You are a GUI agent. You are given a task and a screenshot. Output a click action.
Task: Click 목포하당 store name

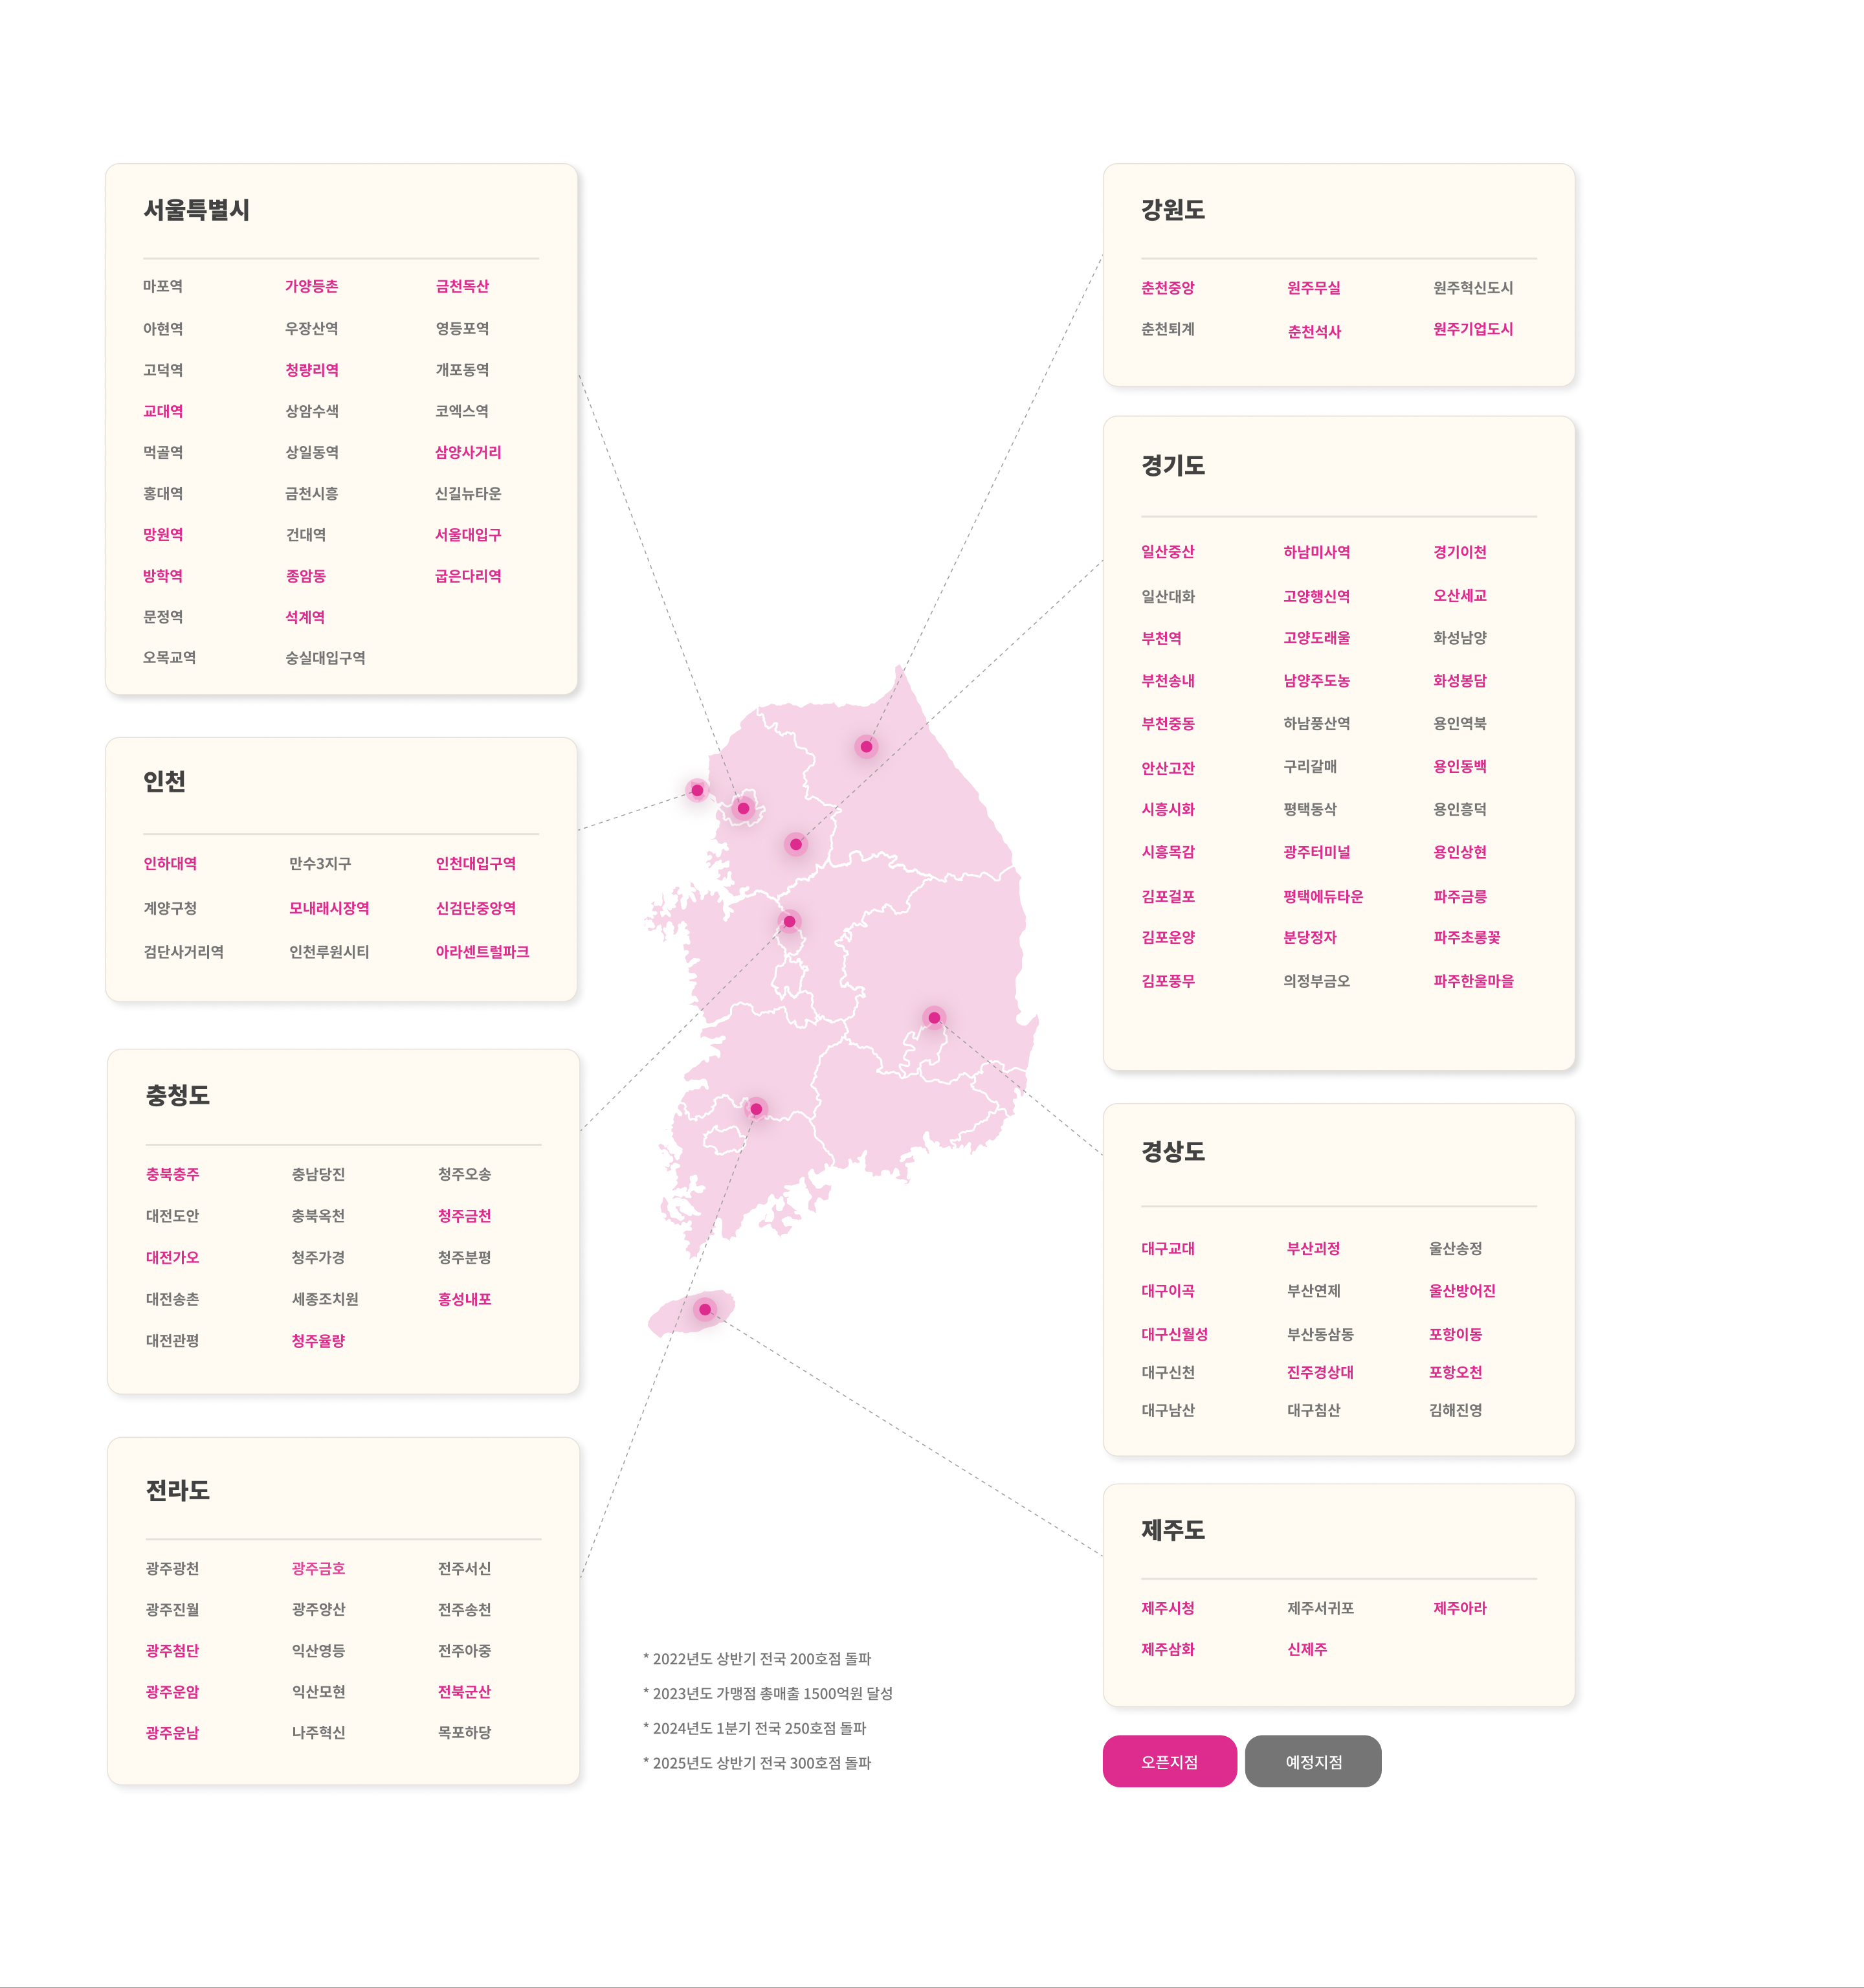(x=464, y=1732)
